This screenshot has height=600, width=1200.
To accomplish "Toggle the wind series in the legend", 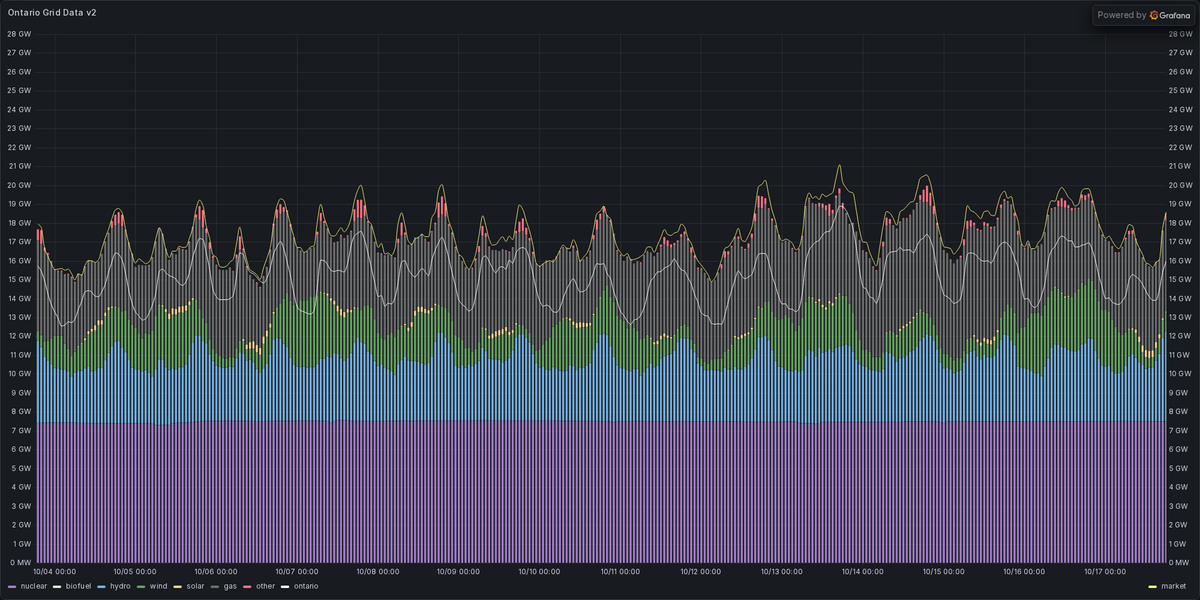I will (x=160, y=586).
